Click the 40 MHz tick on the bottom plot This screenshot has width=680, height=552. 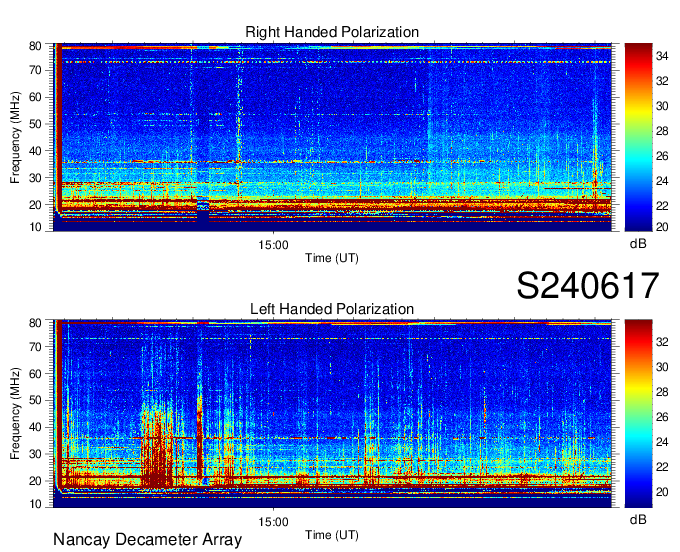coord(36,427)
